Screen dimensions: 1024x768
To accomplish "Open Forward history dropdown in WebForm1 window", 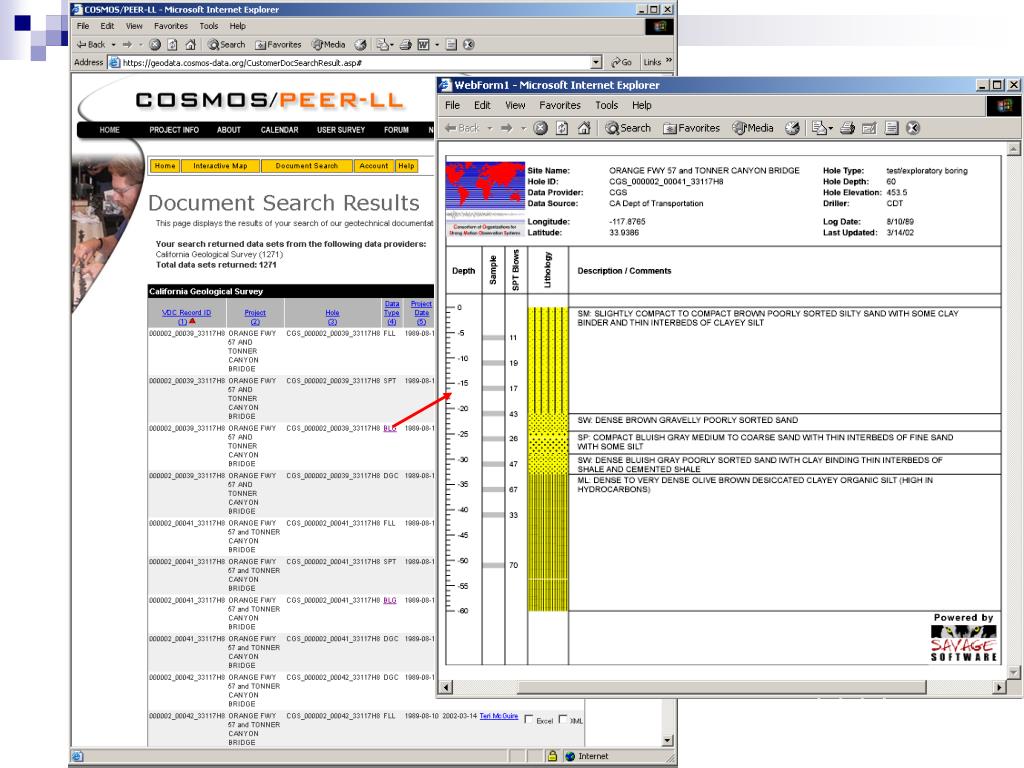I will 523,128.
